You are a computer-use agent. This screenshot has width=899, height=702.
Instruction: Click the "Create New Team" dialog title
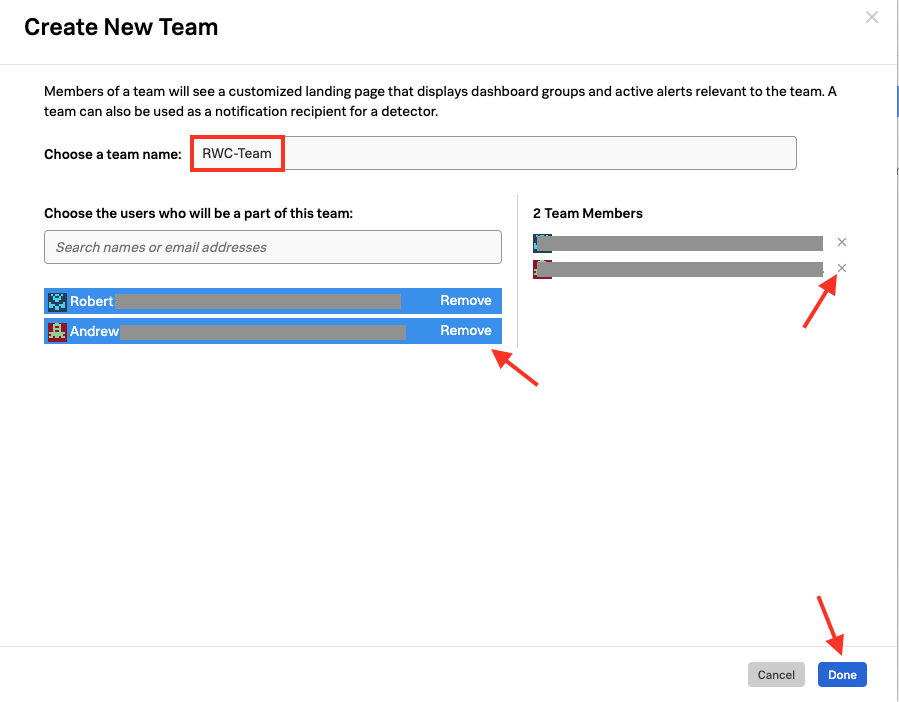pyautogui.click(x=121, y=27)
